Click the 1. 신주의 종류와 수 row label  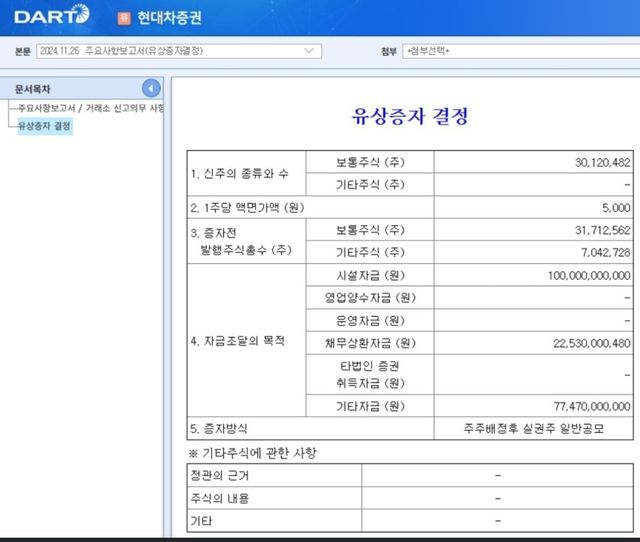(x=240, y=174)
